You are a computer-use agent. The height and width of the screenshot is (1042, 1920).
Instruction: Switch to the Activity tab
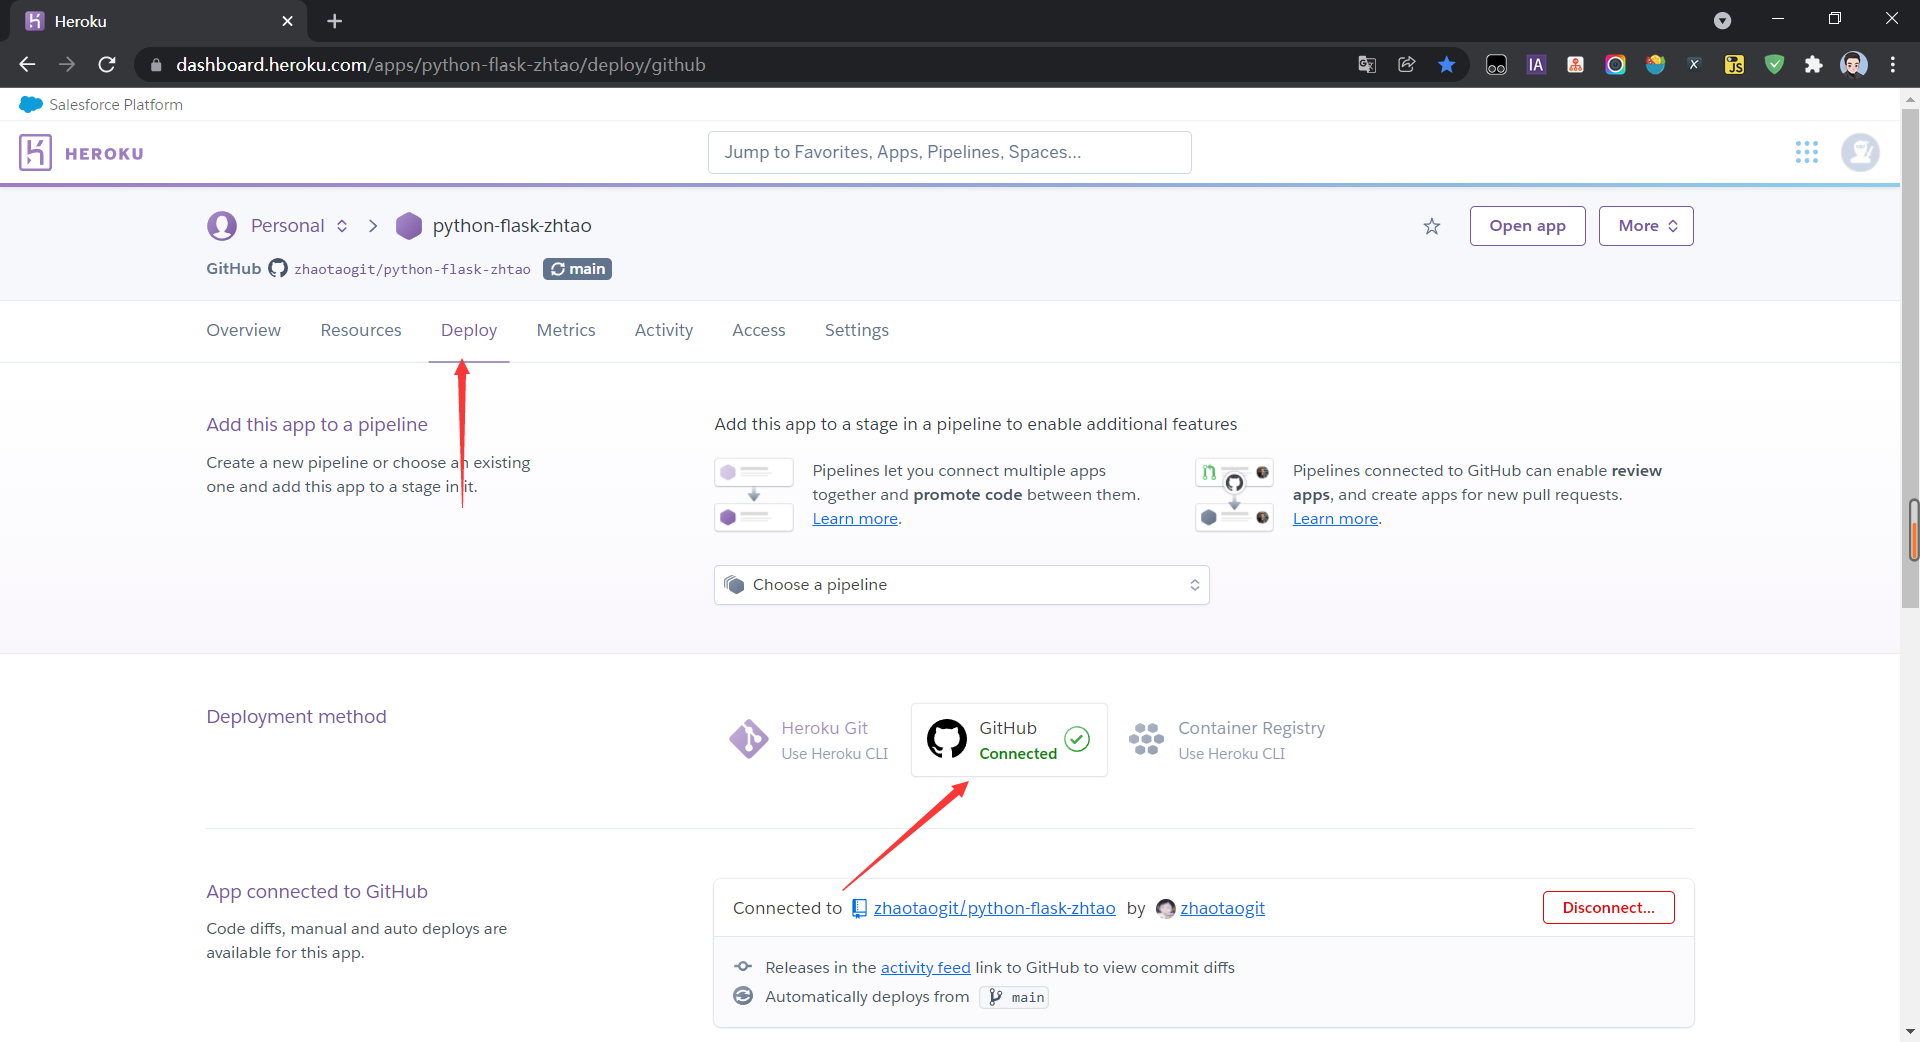(x=664, y=330)
